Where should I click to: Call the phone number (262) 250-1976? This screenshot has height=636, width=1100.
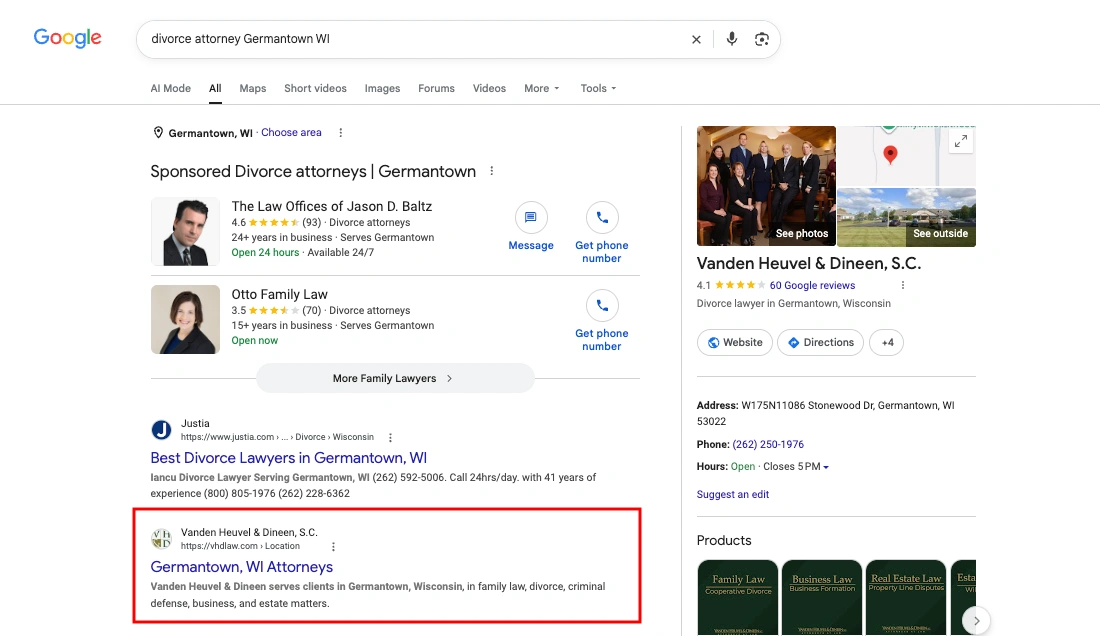click(768, 445)
